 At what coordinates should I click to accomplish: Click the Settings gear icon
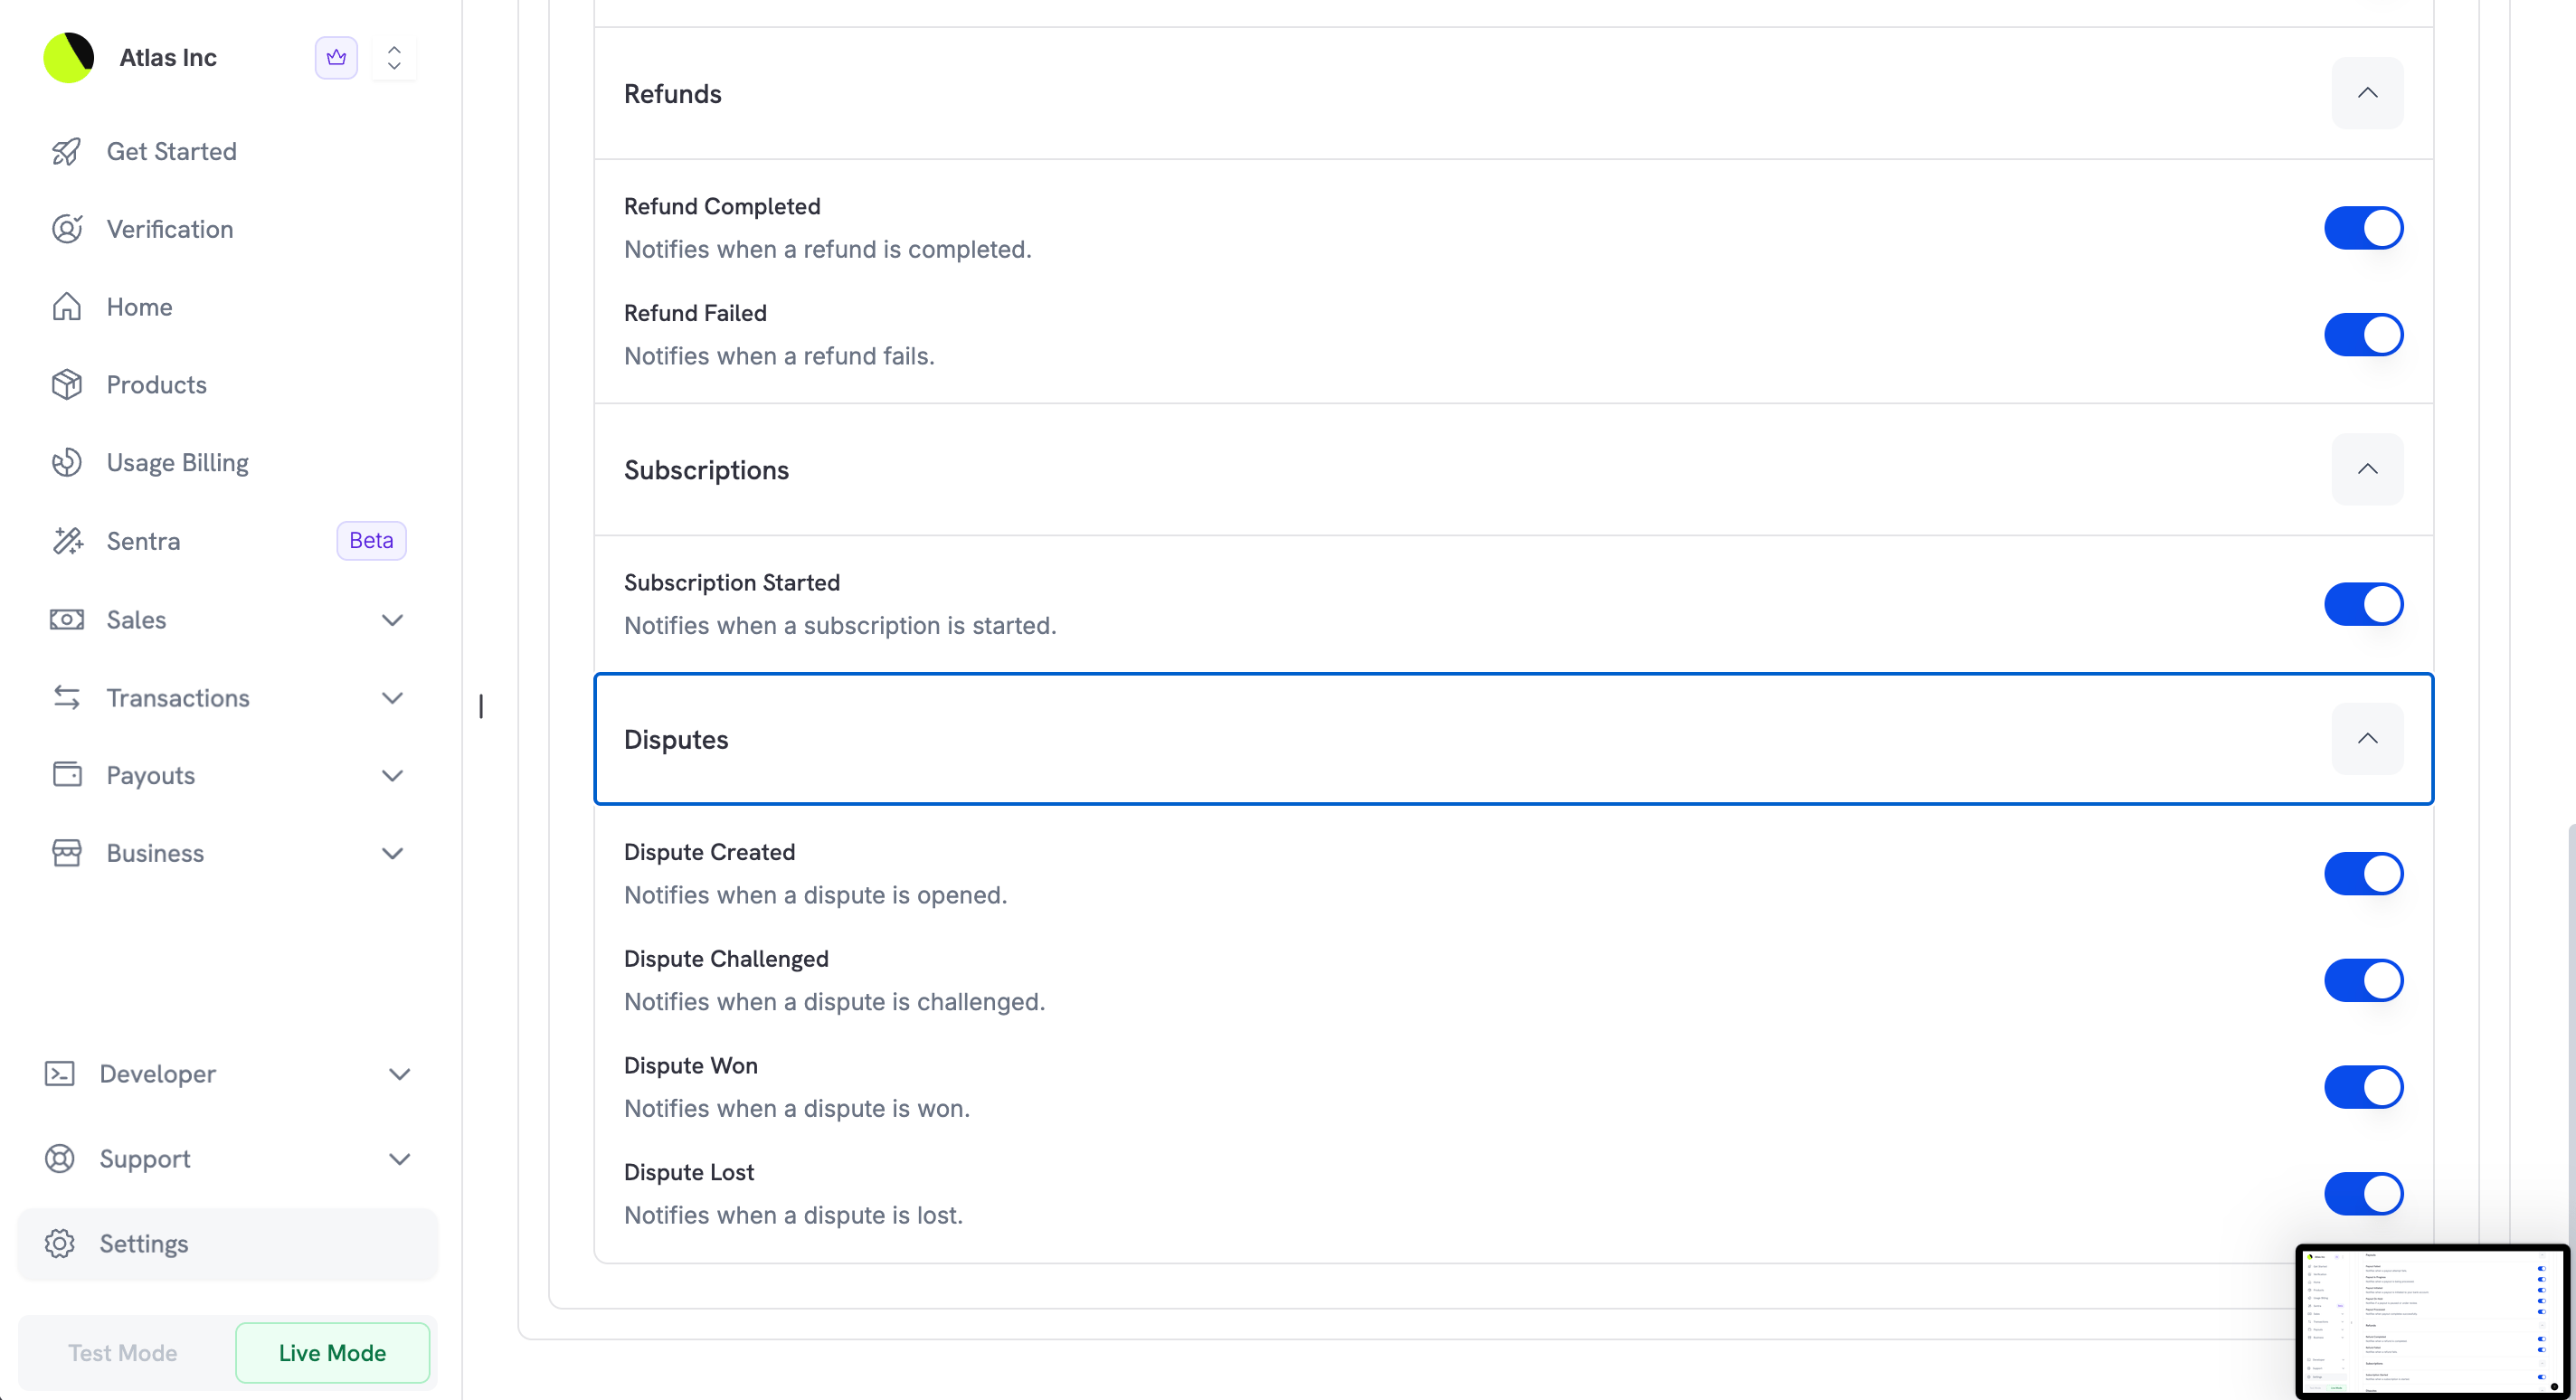60,1244
